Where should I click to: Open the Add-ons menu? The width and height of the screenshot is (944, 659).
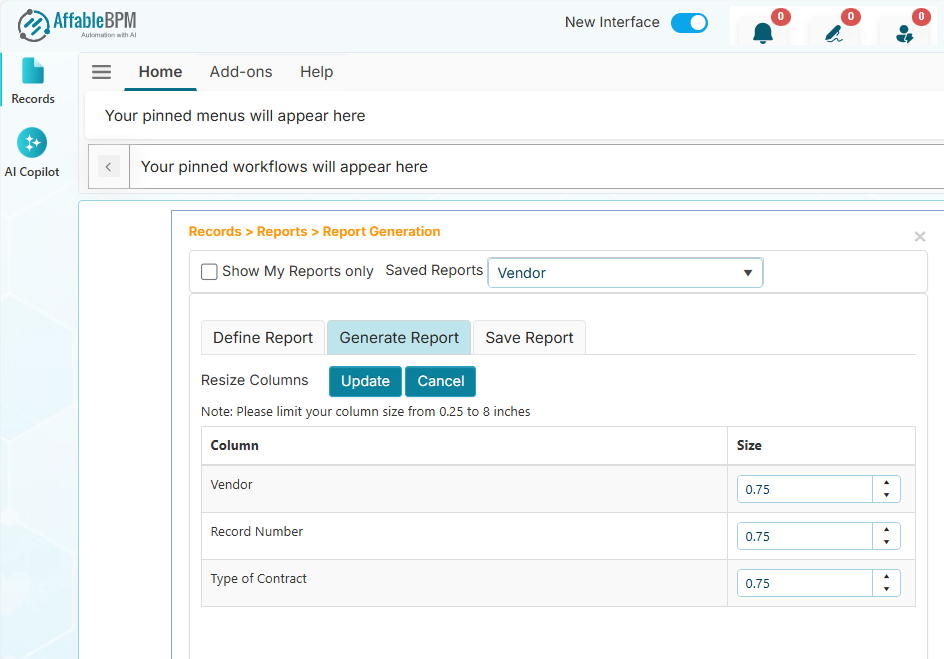tap(241, 72)
